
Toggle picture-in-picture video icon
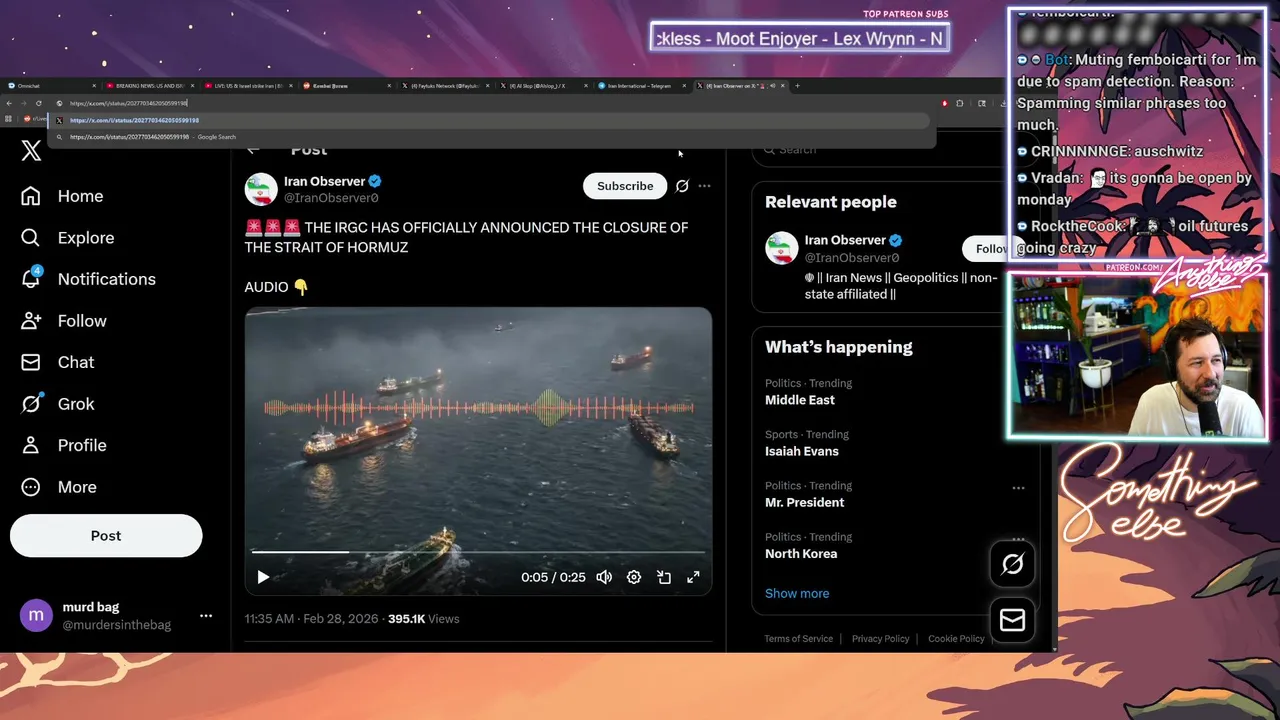pyautogui.click(x=664, y=577)
